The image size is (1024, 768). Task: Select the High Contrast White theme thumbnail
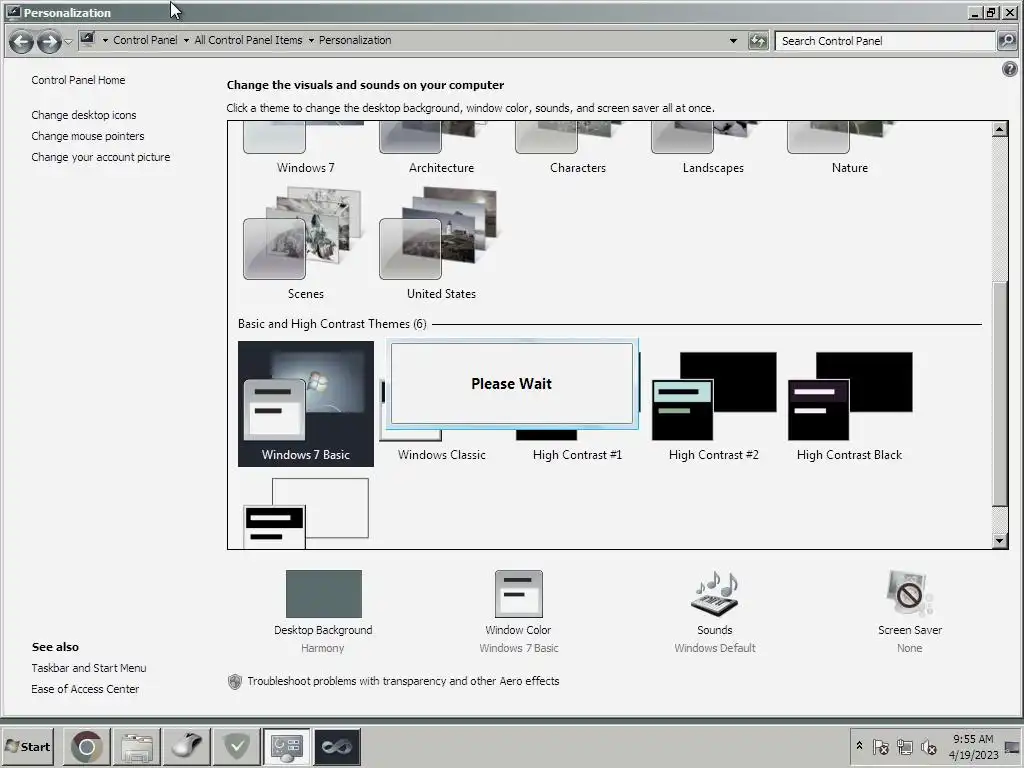[x=306, y=513]
